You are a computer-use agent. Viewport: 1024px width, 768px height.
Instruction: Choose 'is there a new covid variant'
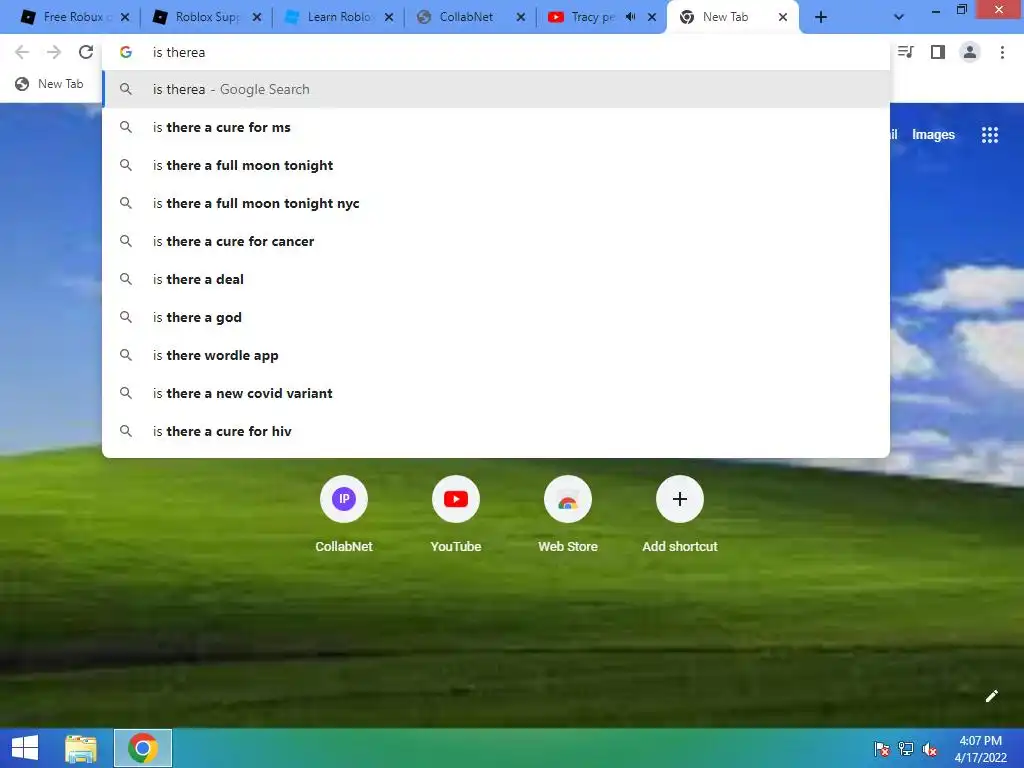(x=496, y=392)
